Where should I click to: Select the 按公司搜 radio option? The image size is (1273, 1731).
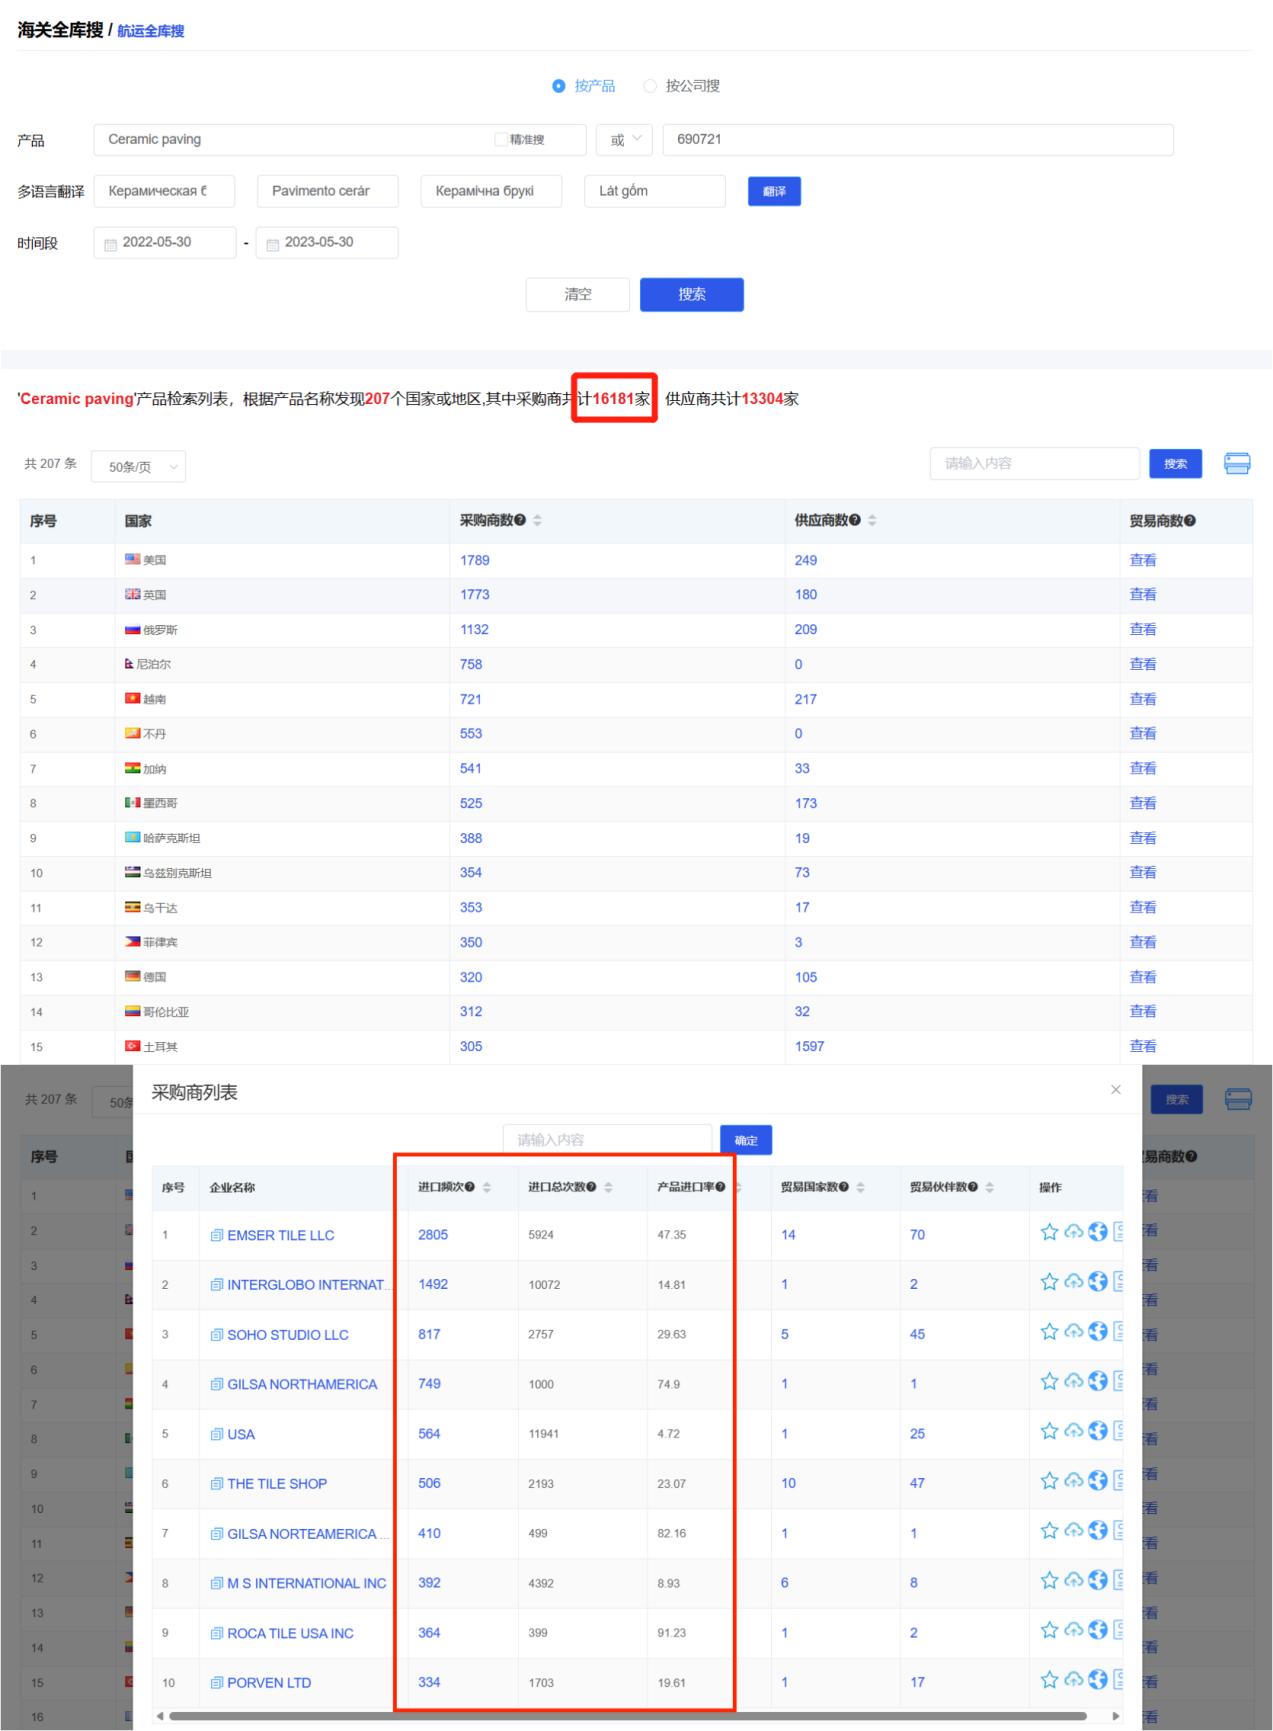[650, 86]
